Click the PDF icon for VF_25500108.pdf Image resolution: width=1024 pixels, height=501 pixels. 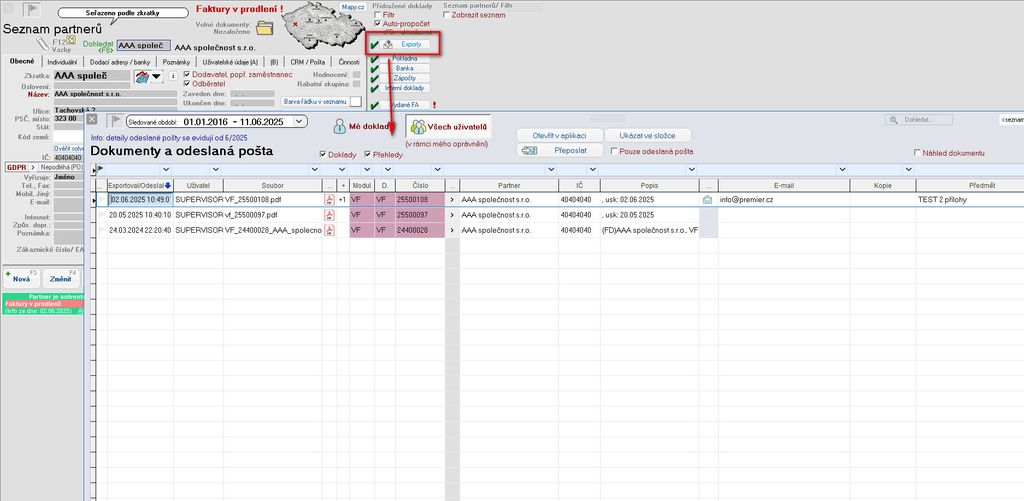click(329, 200)
